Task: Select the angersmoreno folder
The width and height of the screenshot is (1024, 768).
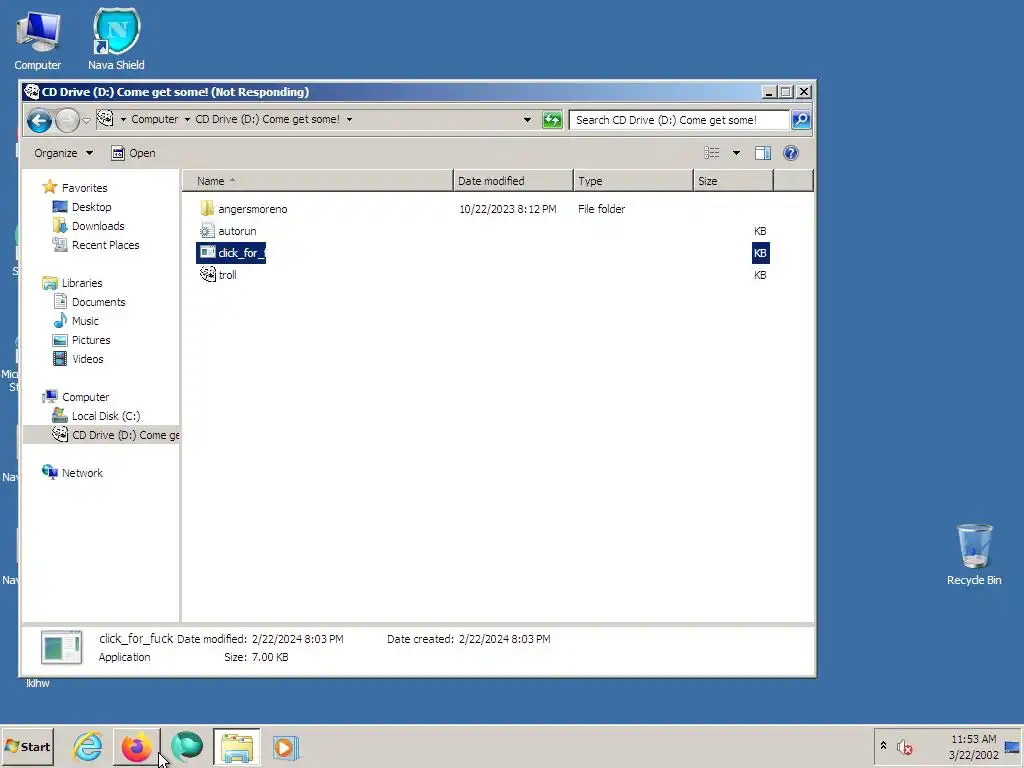Action: point(244,209)
